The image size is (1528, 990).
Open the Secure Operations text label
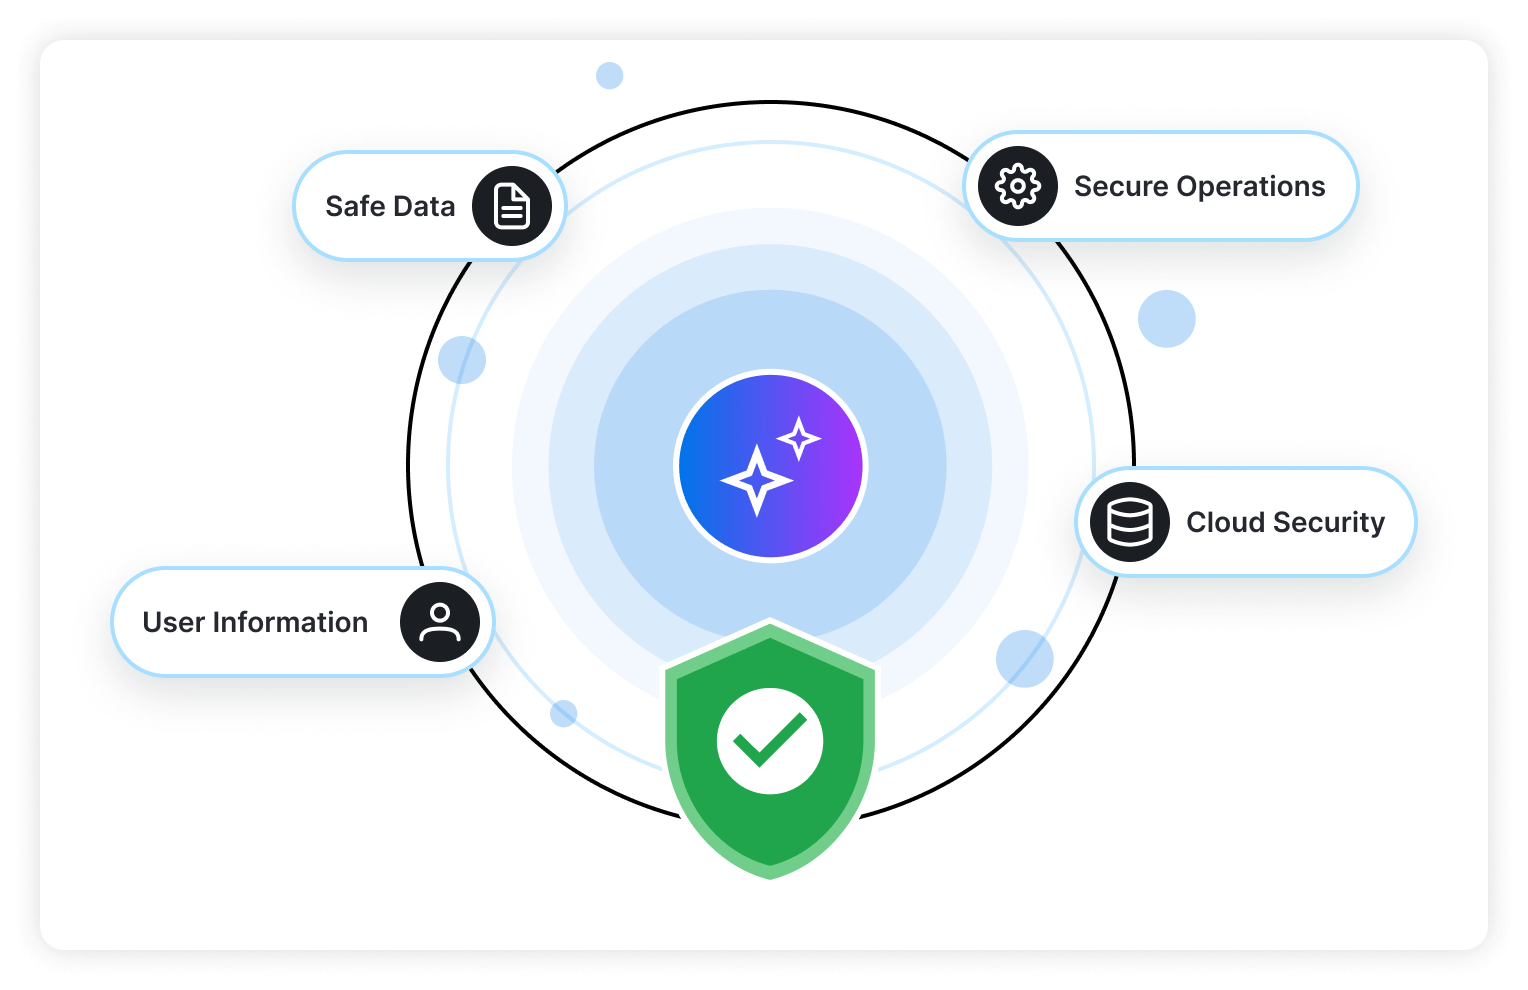pos(1199,186)
